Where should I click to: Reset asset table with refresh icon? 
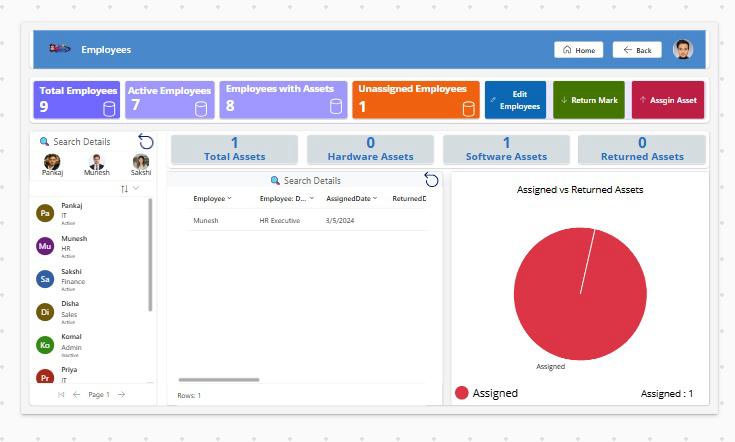tap(431, 180)
